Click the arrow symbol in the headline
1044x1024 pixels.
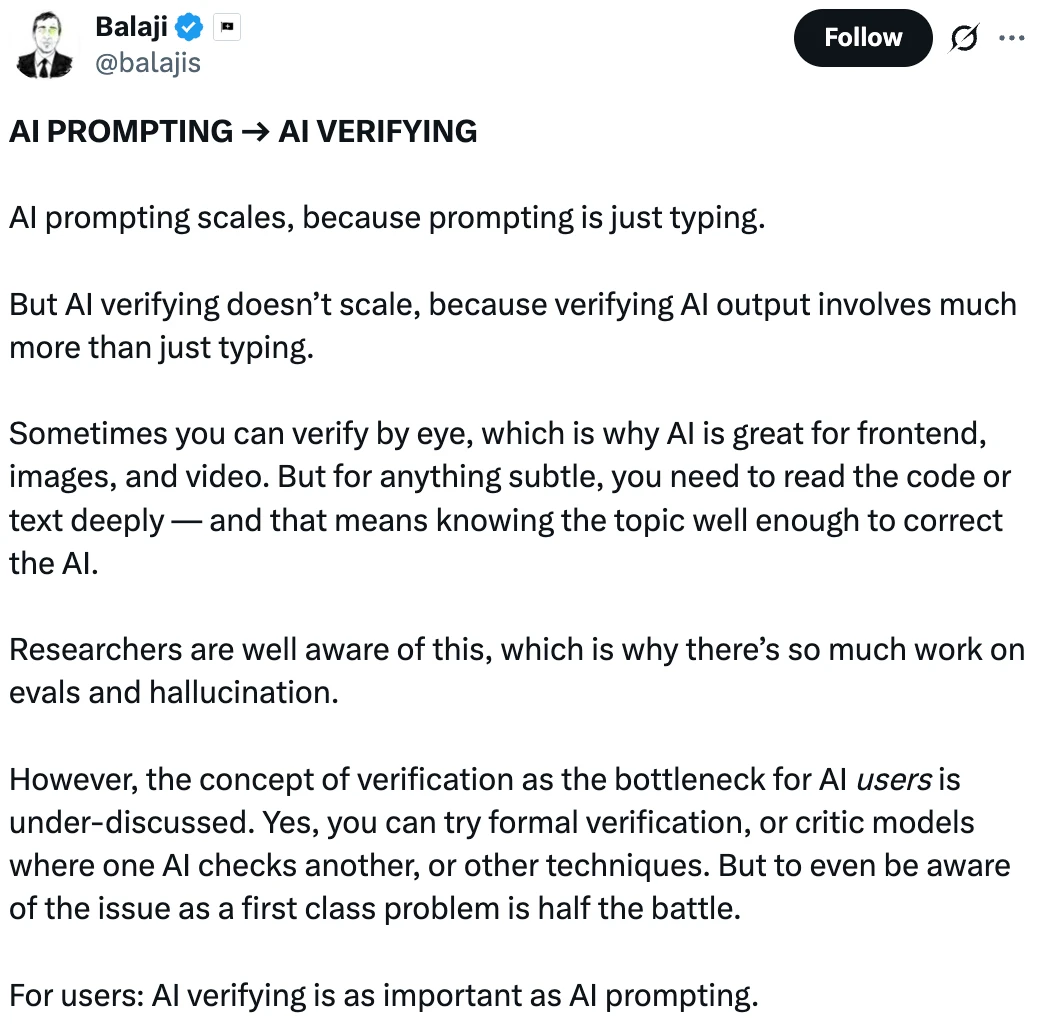[x=256, y=132]
